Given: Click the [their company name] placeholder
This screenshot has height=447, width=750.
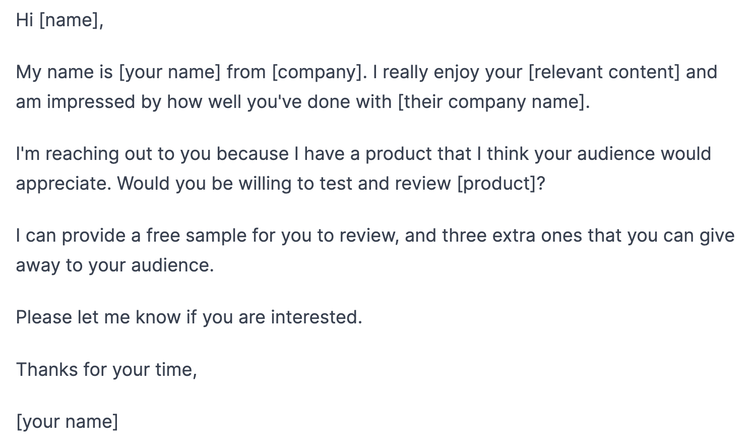Looking at the screenshot, I should (x=494, y=102).
